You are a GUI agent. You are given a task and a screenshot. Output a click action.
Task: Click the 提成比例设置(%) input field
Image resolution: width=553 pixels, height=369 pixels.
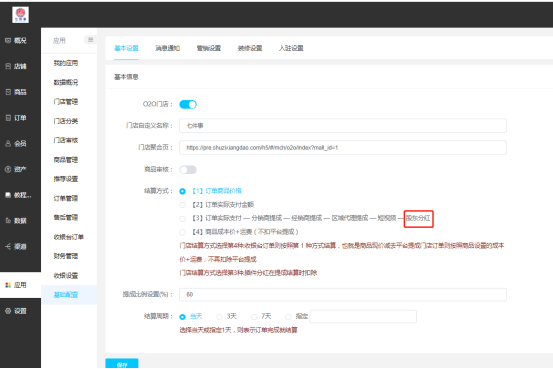click(x=343, y=295)
